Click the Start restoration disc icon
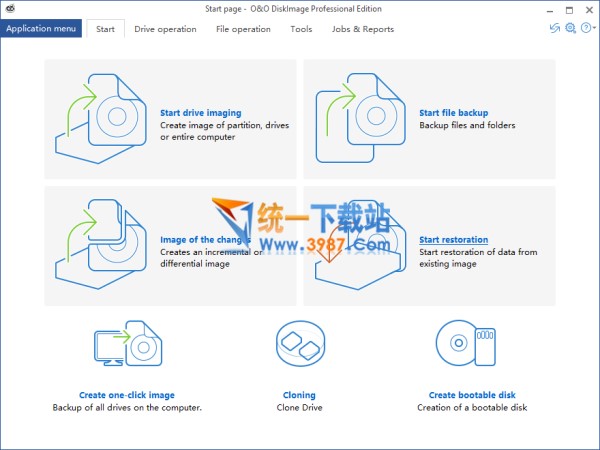This screenshot has width=600, height=450. point(360,245)
